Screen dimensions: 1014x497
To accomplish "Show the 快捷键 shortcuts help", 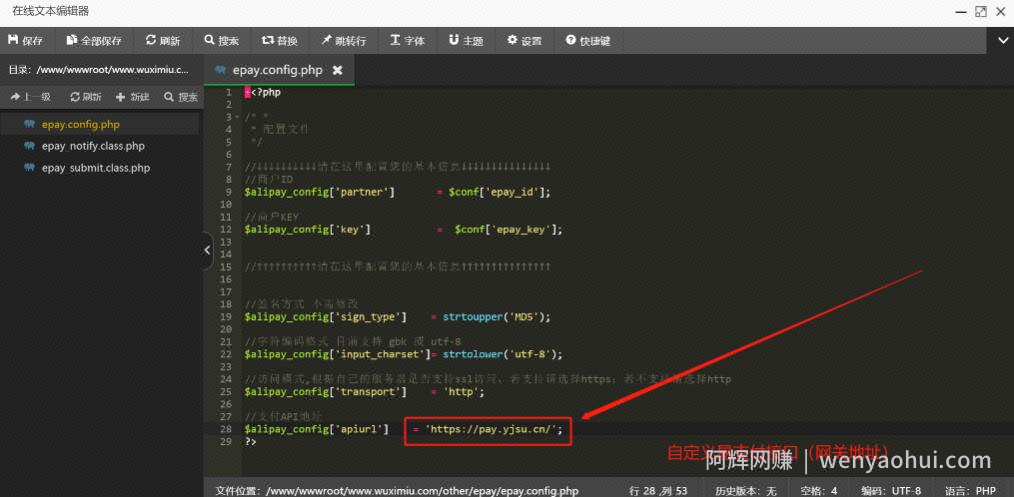I will coord(588,41).
